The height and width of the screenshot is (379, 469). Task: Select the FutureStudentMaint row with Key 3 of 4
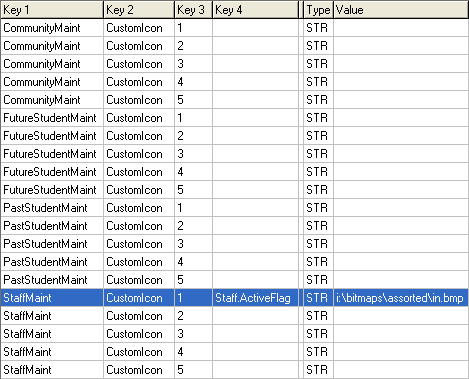click(x=234, y=172)
